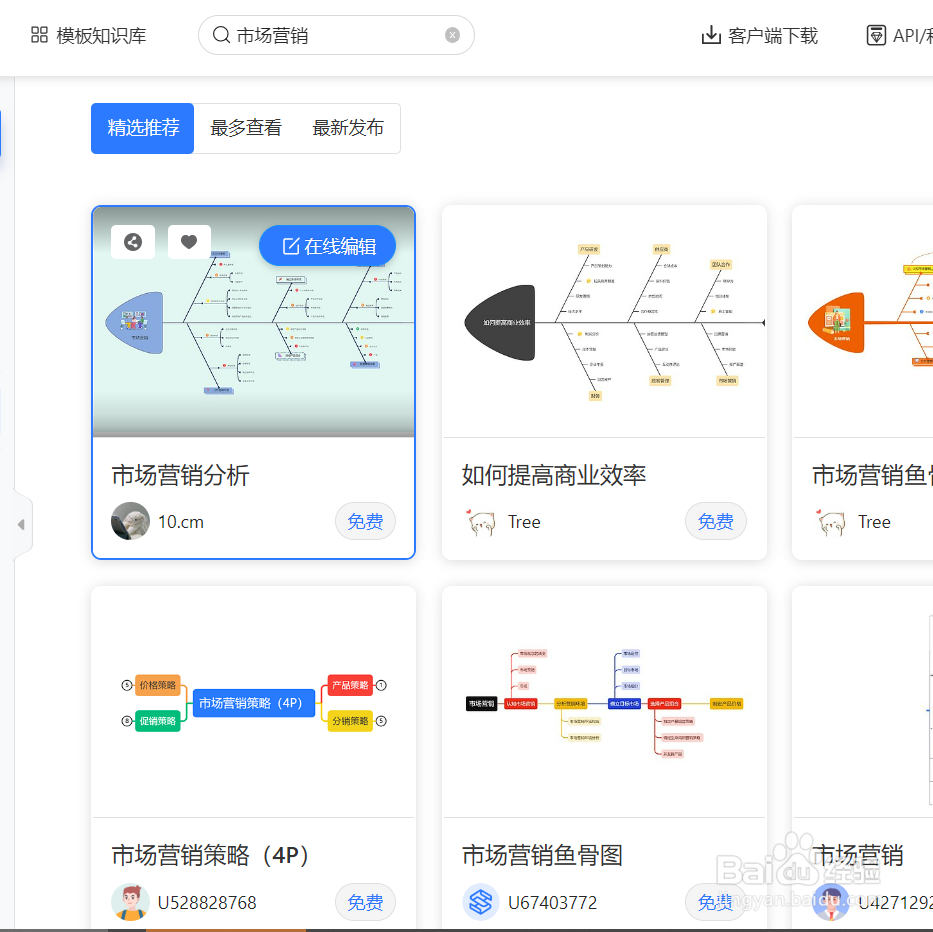Viewport: 933px width, 932px height.
Task: Share the 市场营销分析 template
Action: point(133,242)
